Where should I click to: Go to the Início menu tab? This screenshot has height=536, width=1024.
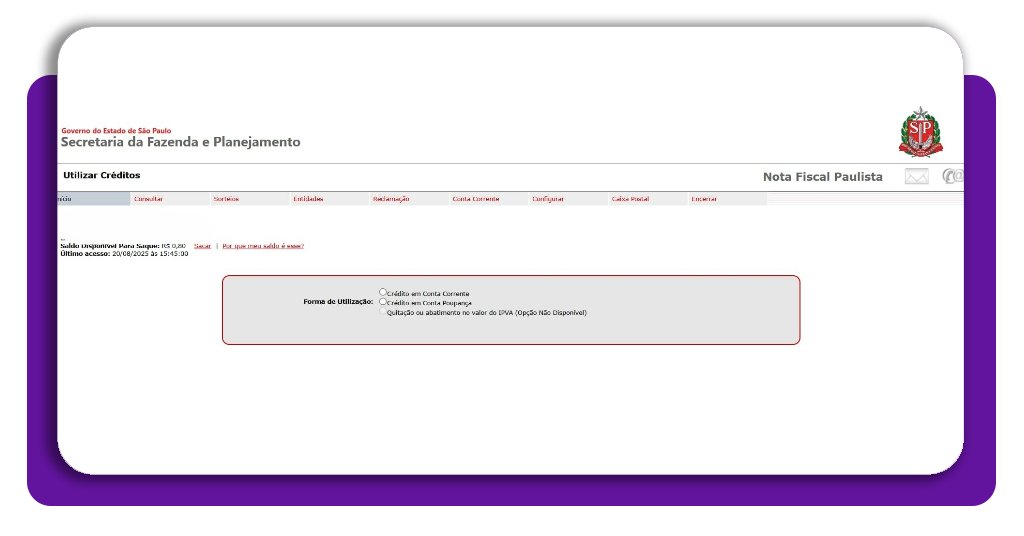pyautogui.click(x=65, y=199)
